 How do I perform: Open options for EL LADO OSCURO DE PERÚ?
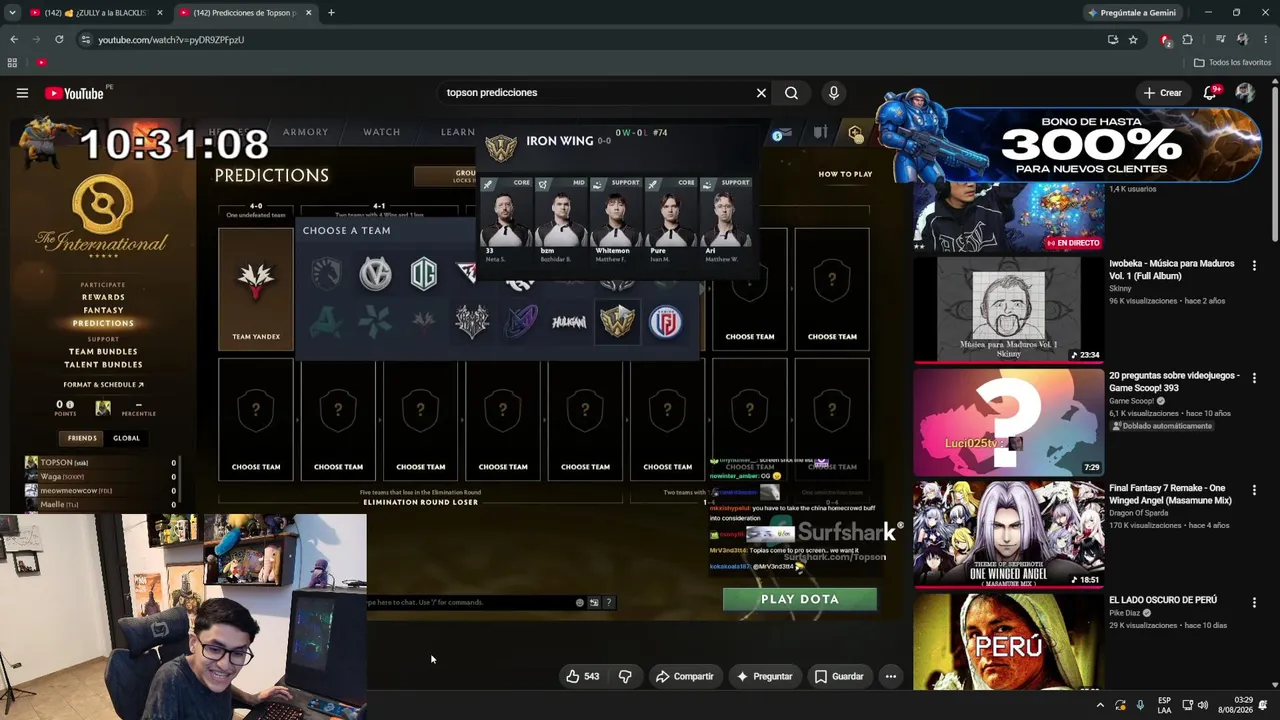click(x=1254, y=603)
